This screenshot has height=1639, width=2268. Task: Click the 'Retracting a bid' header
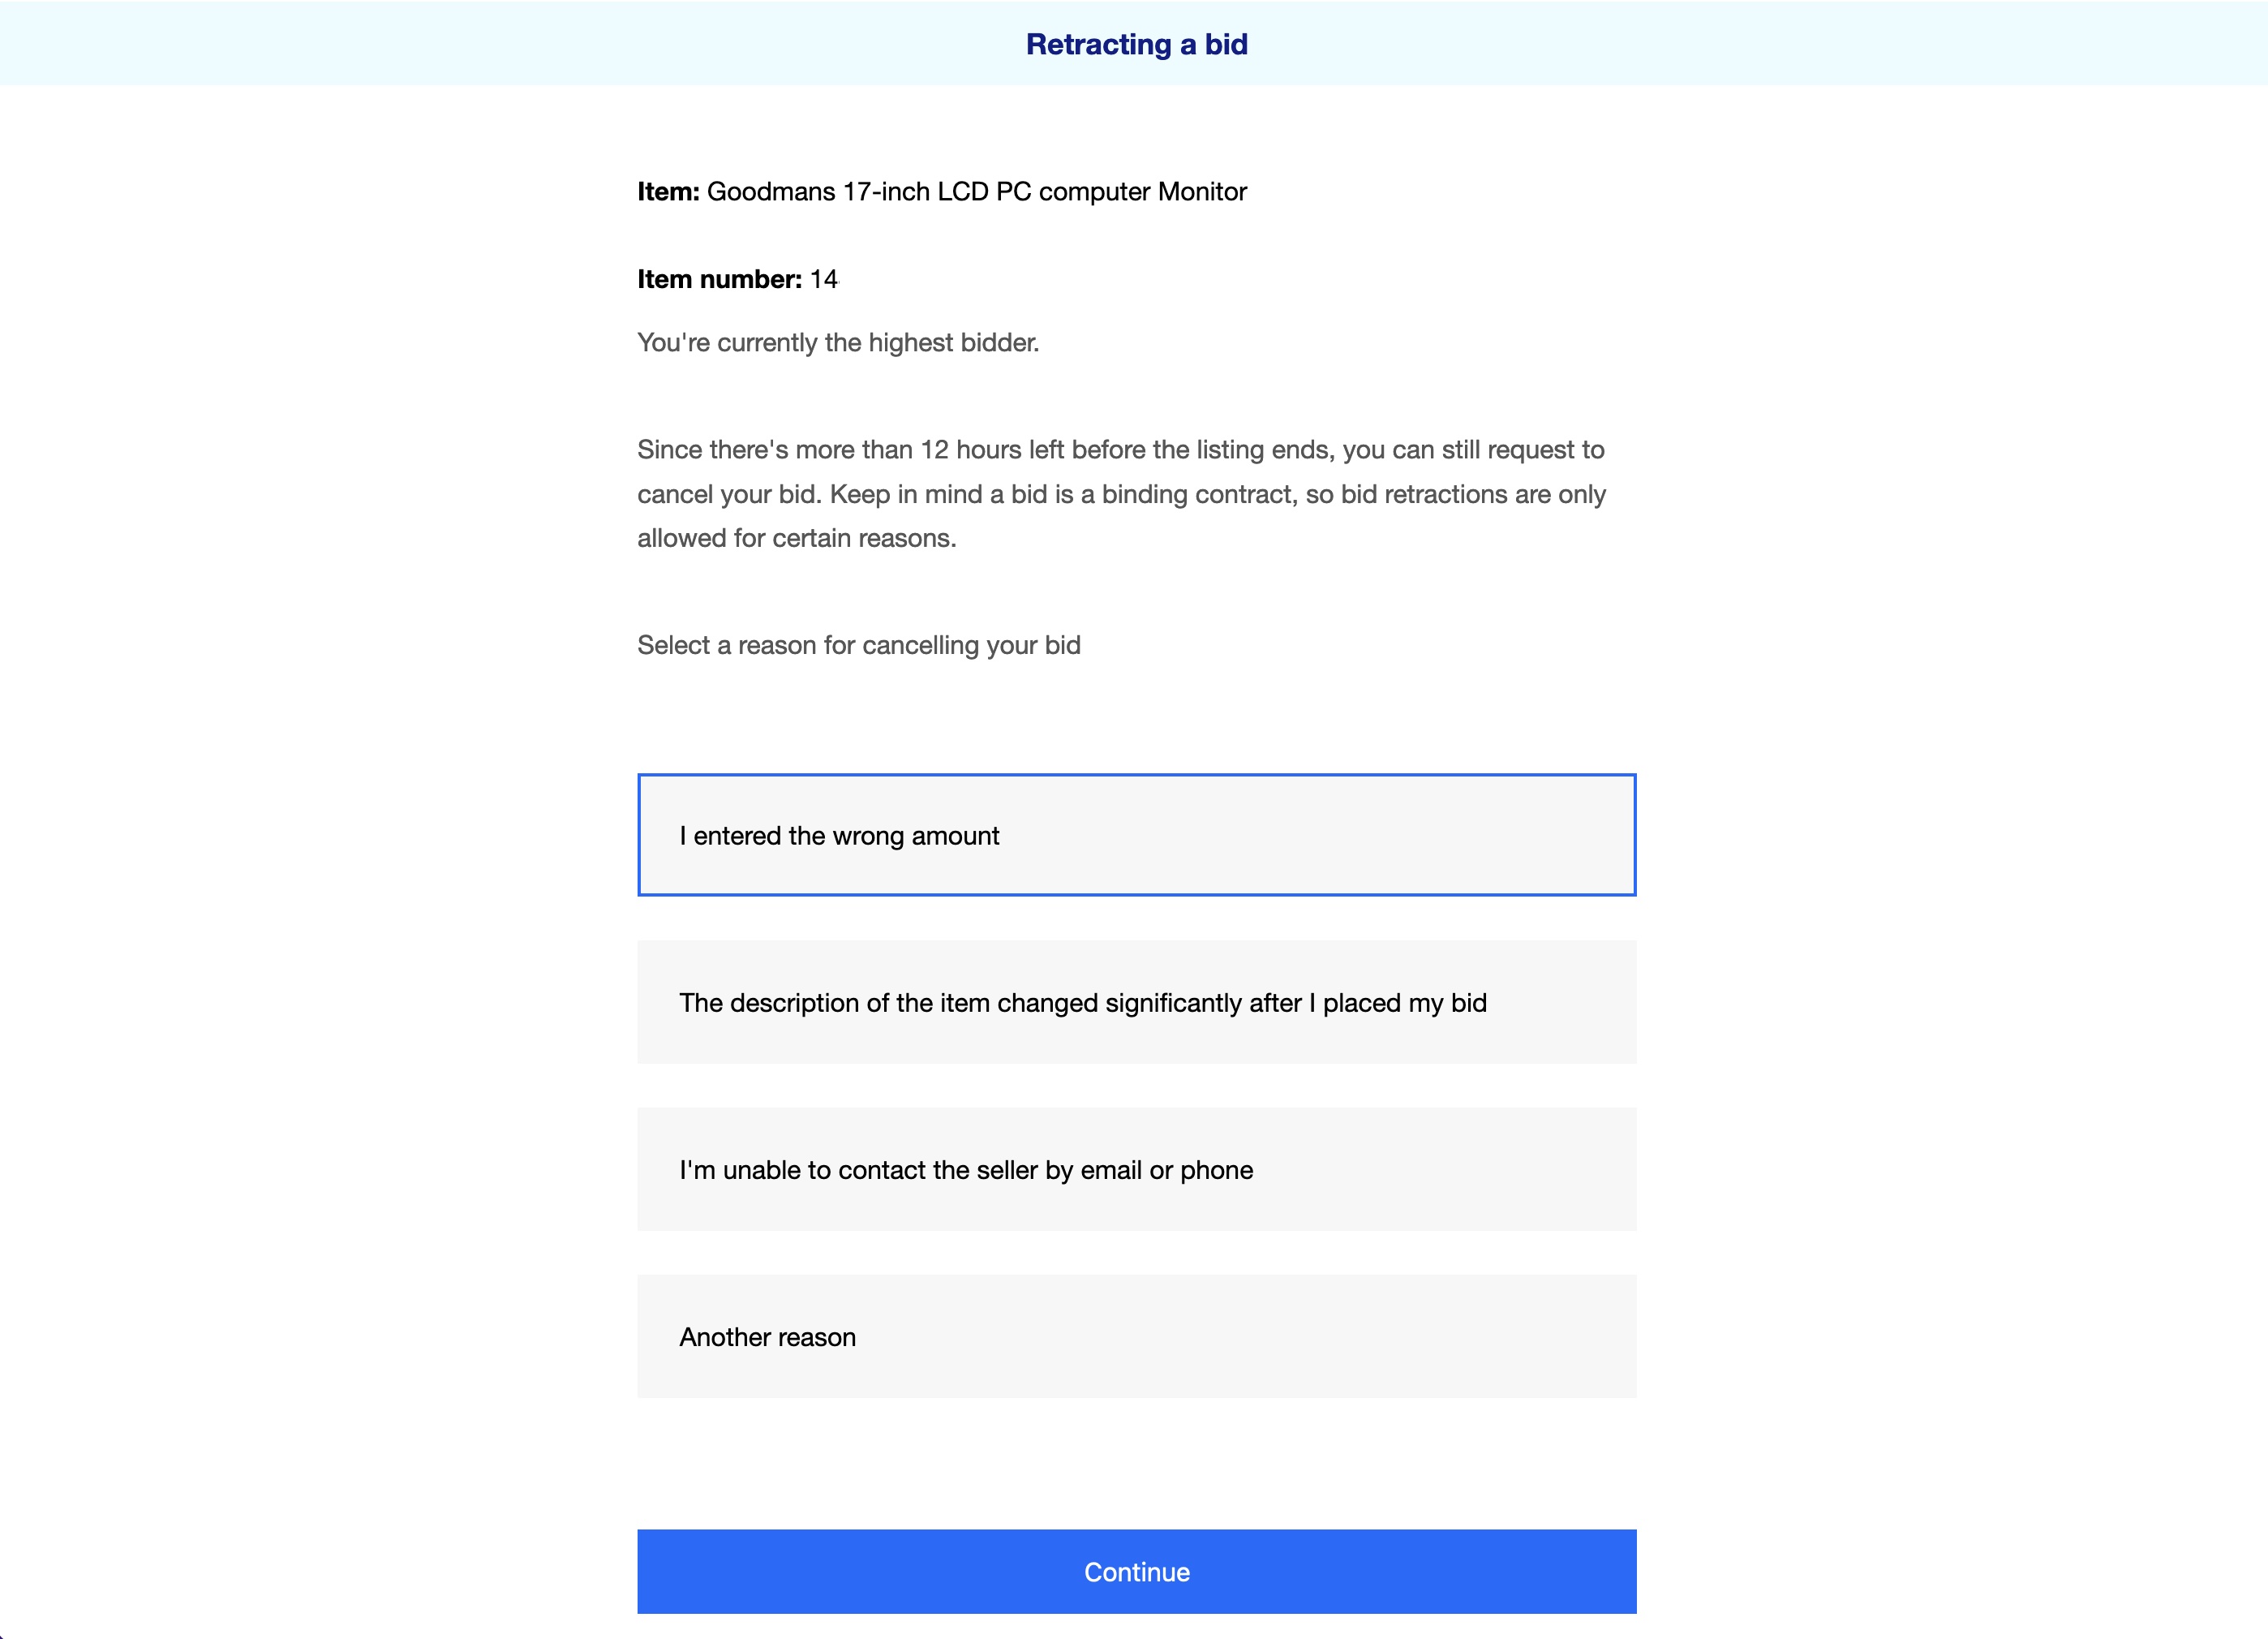(x=1134, y=44)
